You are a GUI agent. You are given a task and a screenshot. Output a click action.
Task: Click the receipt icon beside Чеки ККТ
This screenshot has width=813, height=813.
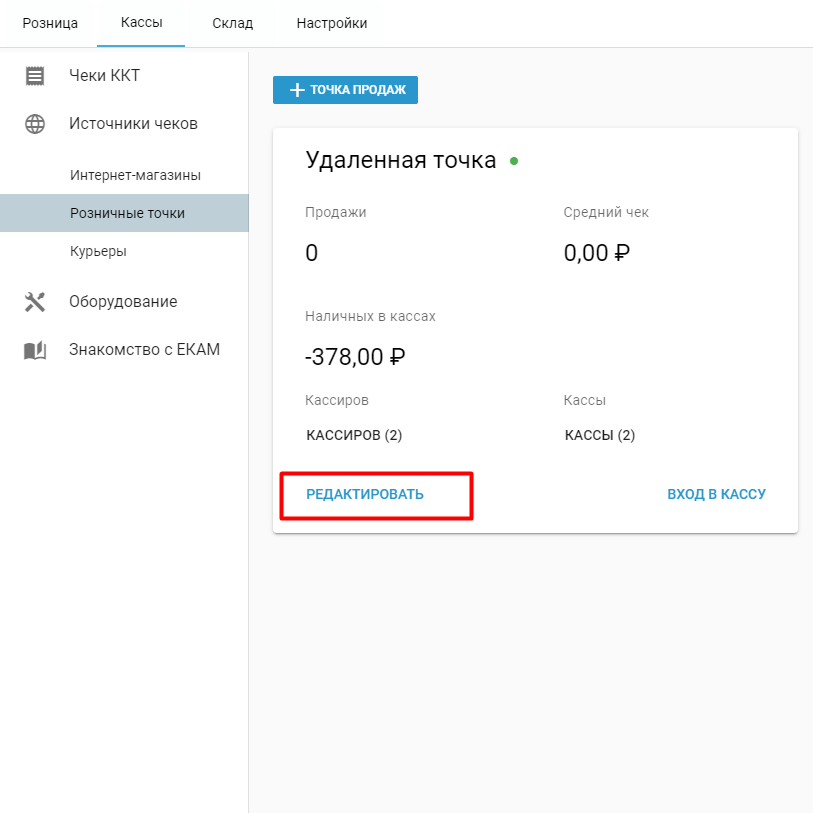click(x=35, y=76)
